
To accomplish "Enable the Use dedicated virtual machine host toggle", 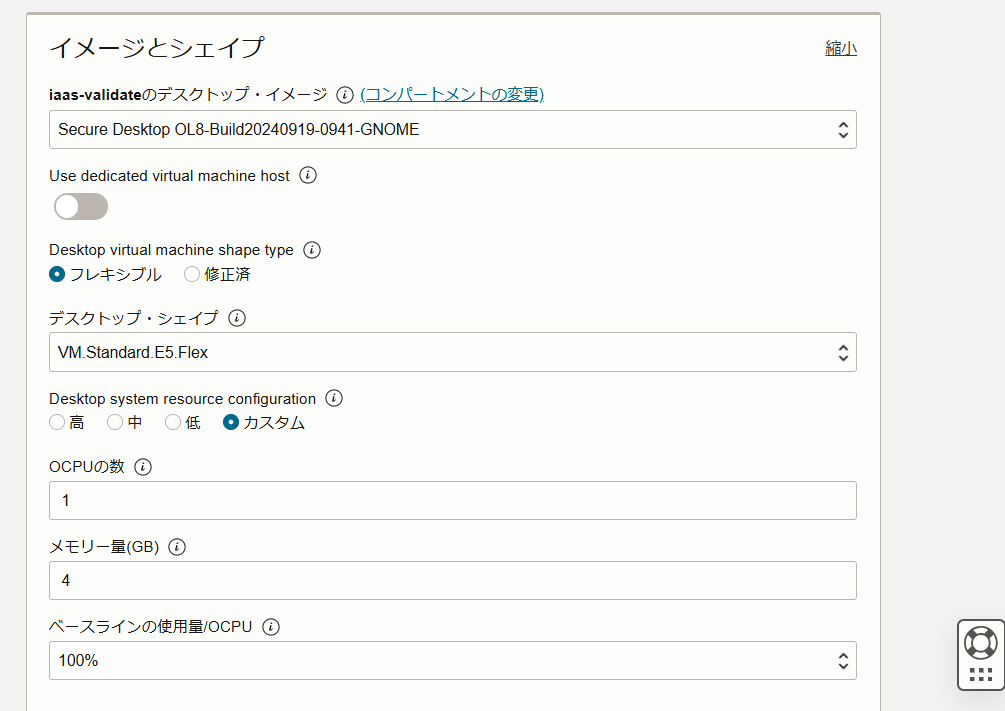I will pyautogui.click(x=80, y=206).
